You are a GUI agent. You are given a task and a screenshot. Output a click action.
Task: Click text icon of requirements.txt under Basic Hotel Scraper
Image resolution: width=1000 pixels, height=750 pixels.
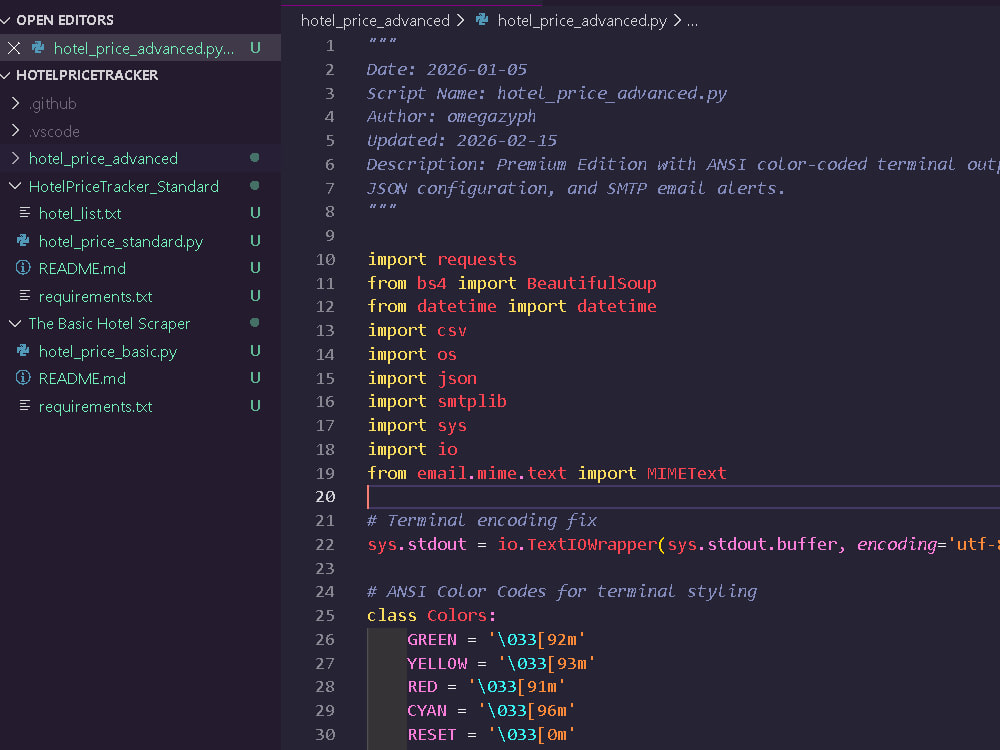pos(24,406)
